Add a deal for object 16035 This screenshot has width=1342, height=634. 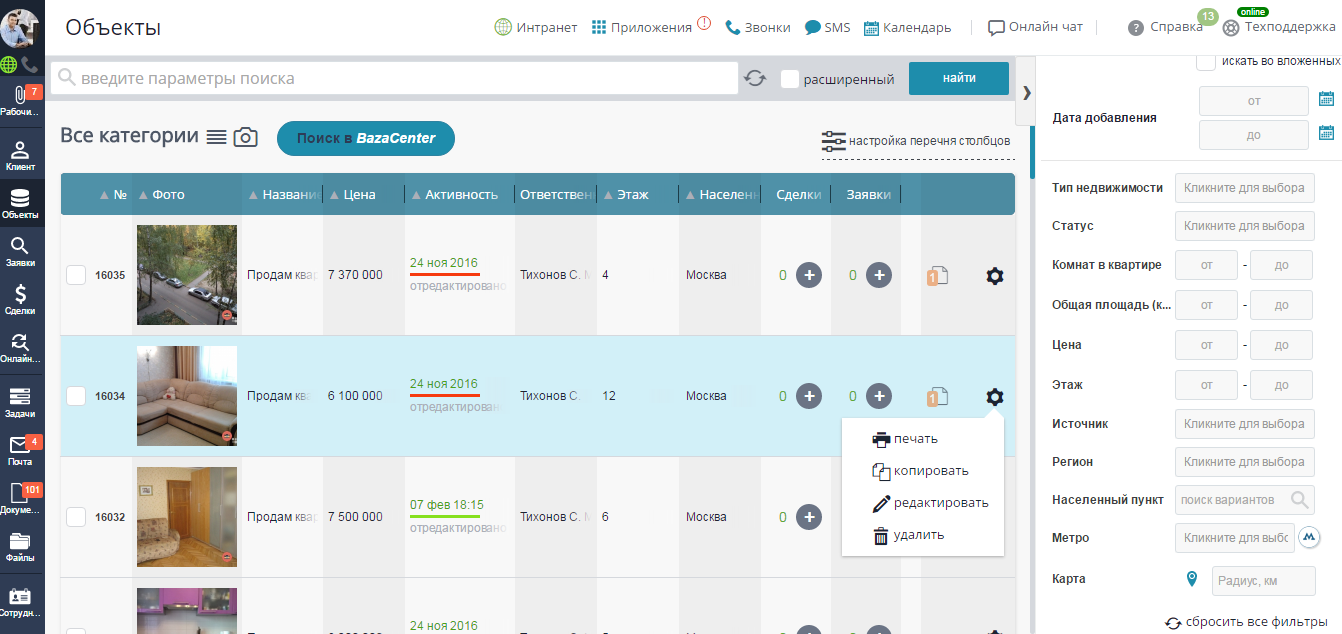(809, 275)
